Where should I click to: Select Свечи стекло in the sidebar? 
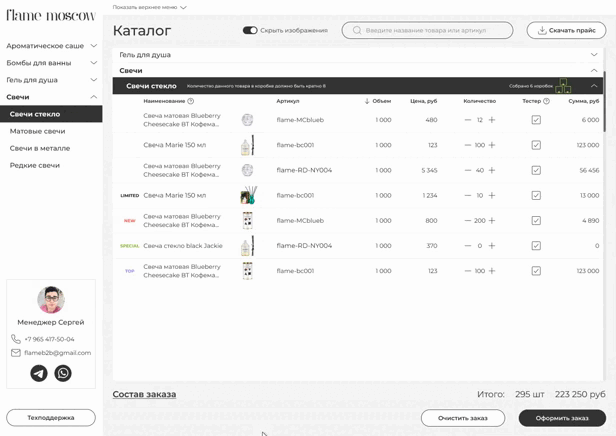tap(51, 114)
